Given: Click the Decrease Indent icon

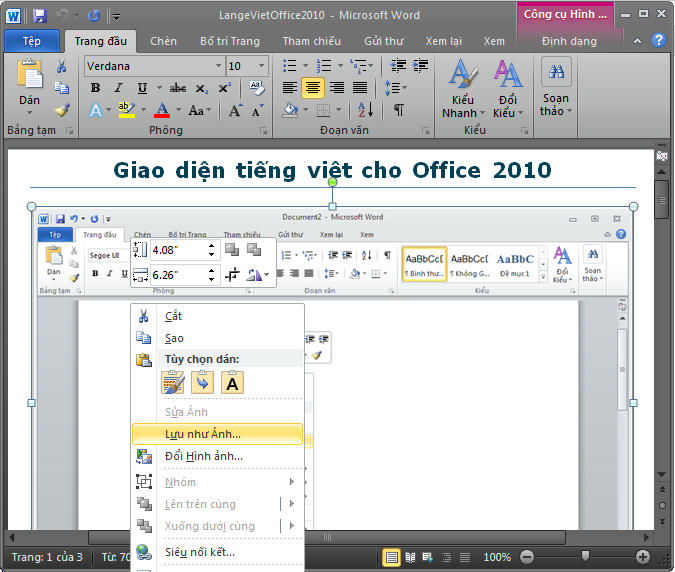Looking at the screenshot, I should [x=398, y=65].
